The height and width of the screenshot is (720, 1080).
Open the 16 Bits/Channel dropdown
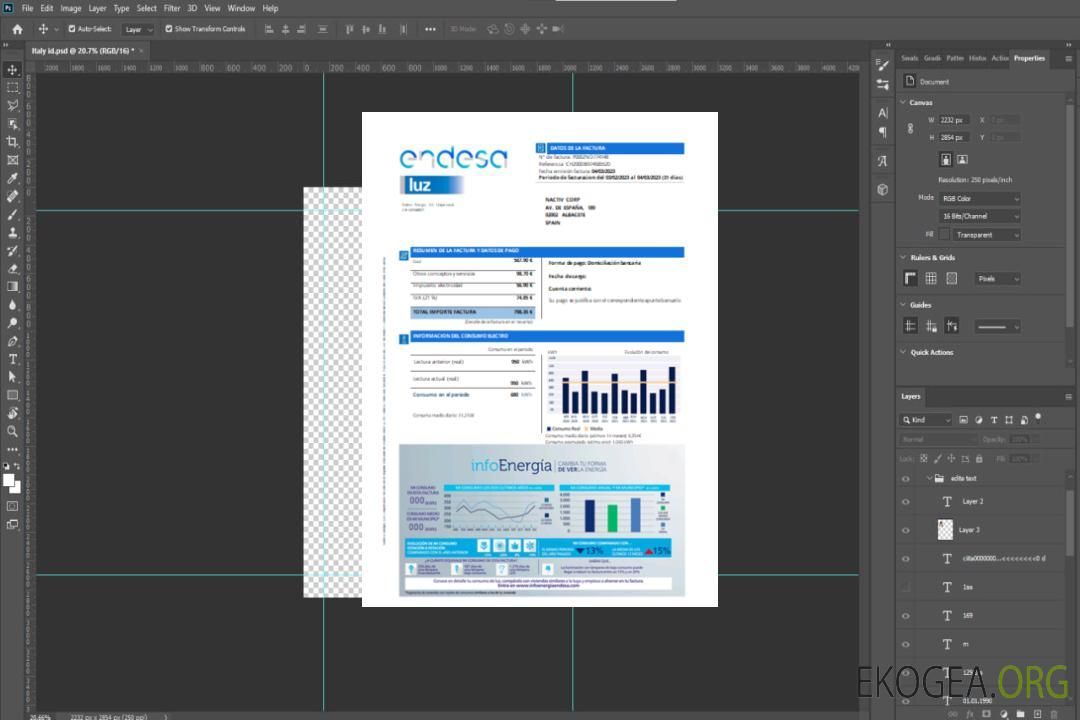[x=979, y=216]
